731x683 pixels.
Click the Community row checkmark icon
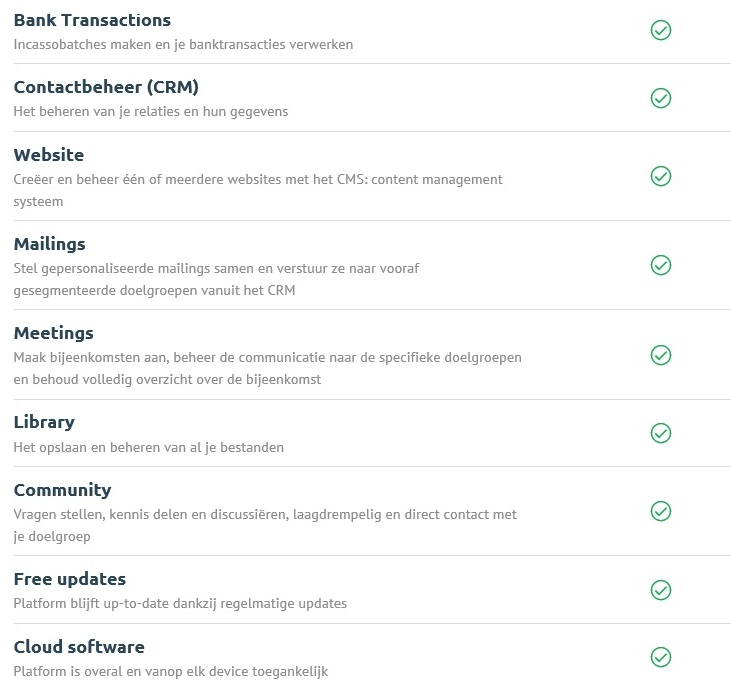pyautogui.click(x=661, y=511)
